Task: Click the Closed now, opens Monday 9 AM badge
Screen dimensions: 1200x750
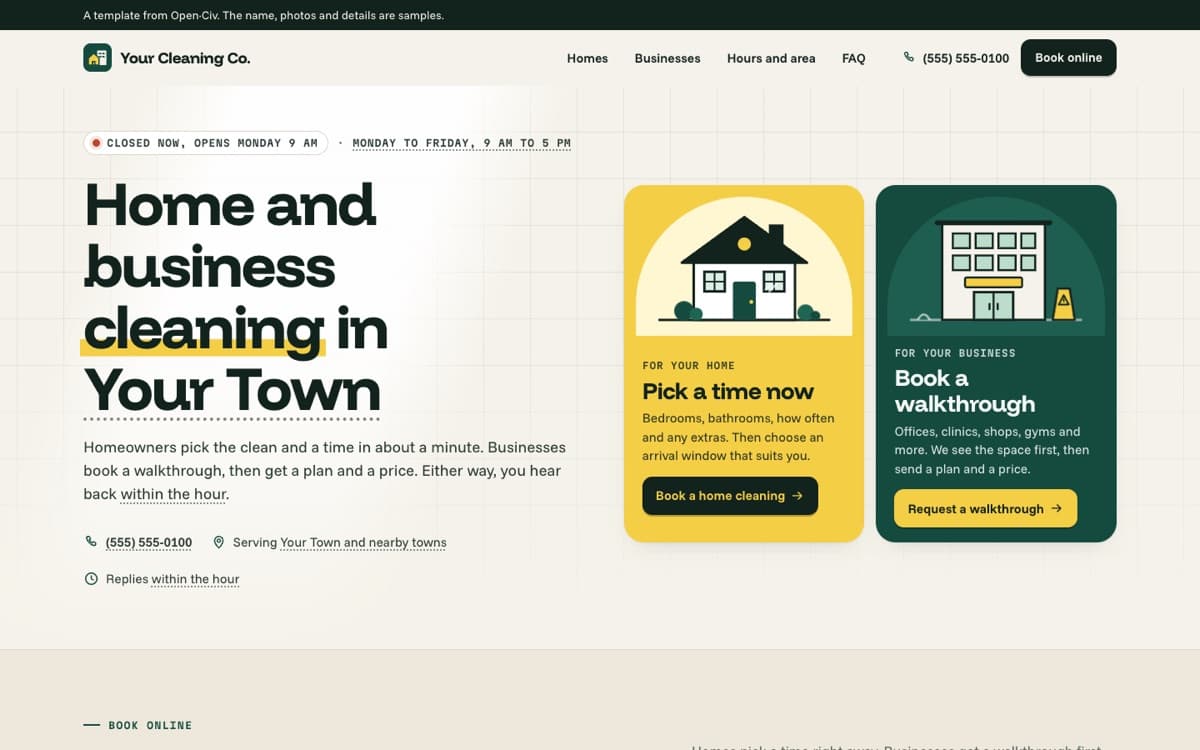Action: [x=206, y=143]
